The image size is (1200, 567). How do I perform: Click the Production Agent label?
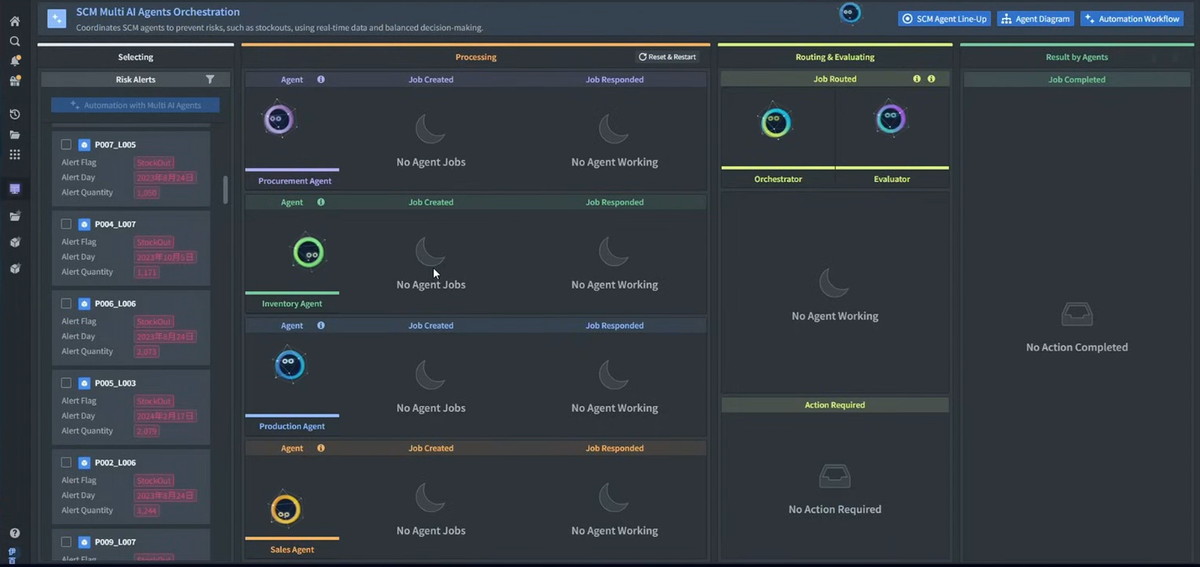[x=292, y=426]
